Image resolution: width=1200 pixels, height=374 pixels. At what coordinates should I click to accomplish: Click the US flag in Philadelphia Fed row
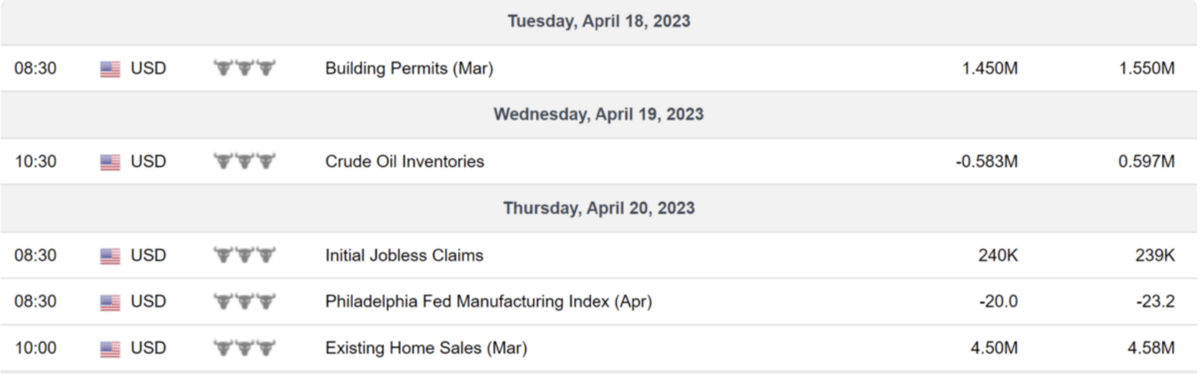click(110, 302)
